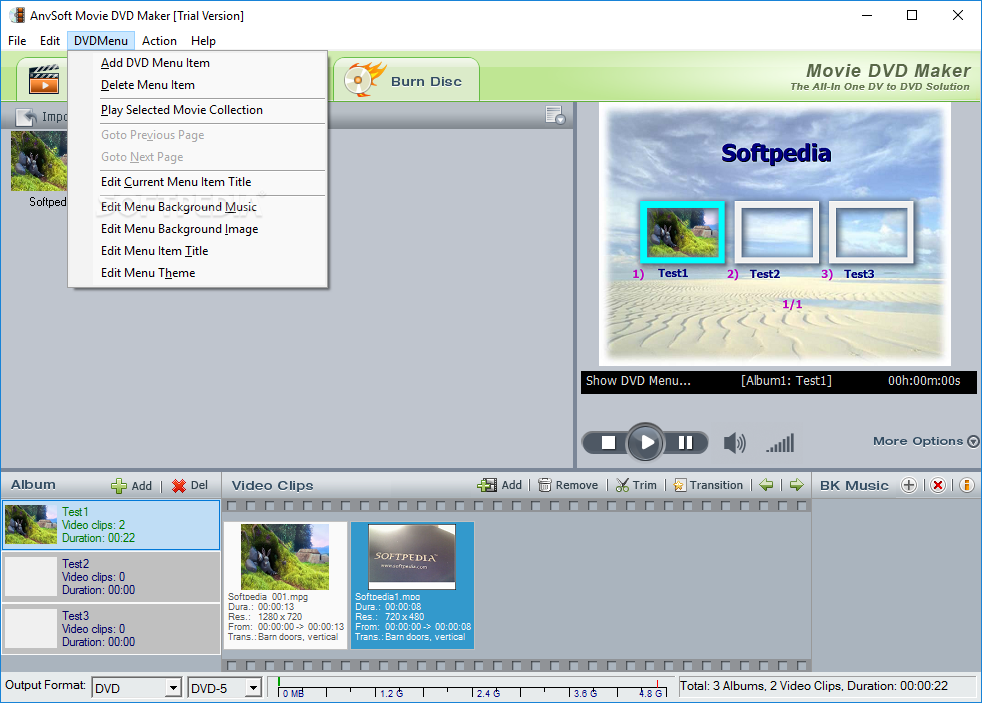
Task: Choose Delete Menu Item
Action: point(197,85)
